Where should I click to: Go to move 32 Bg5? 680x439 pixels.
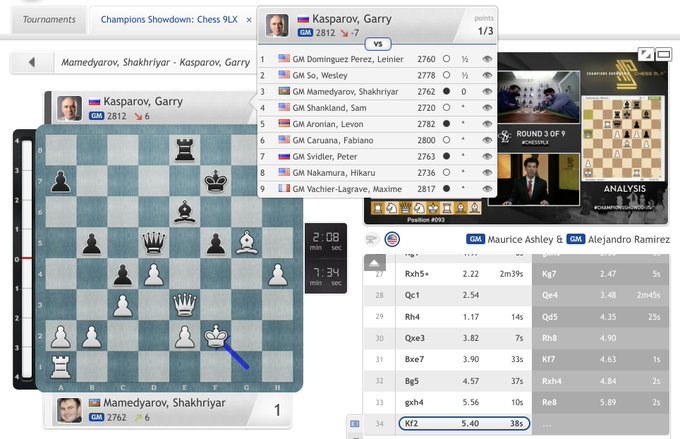click(464, 381)
